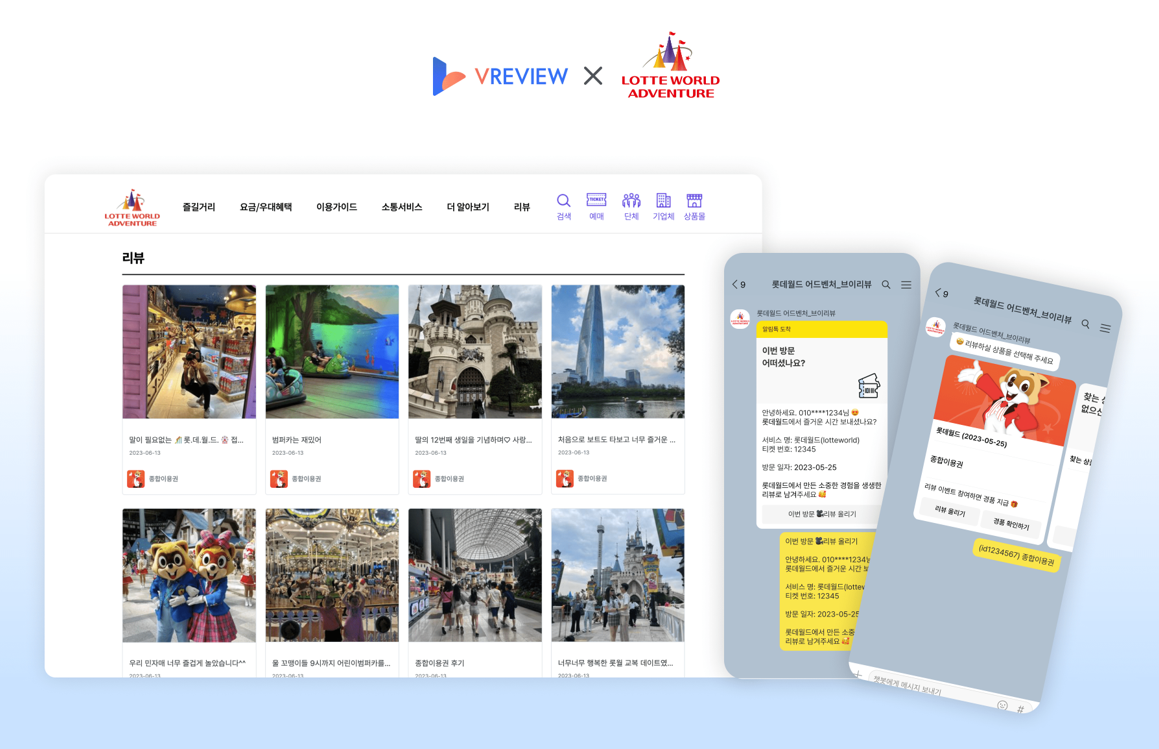The height and width of the screenshot is (749, 1159).
Task: Click the product icon under the 보트 review
Action: [x=565, y=479]
